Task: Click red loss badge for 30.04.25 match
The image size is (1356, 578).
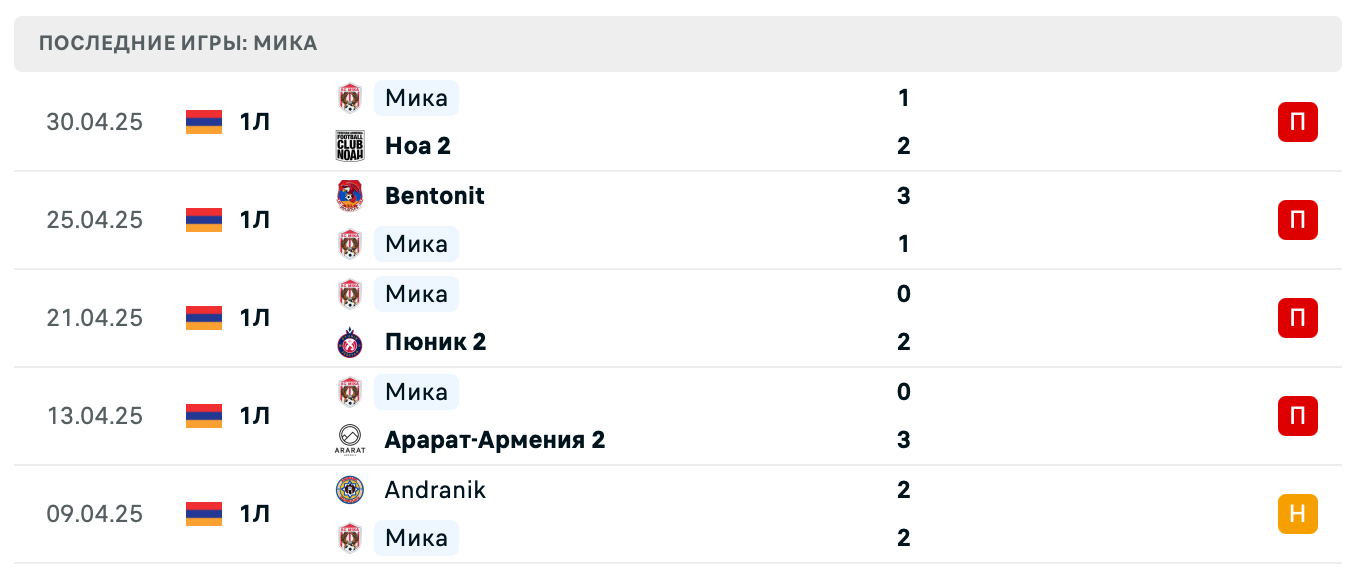Action: click(1297, 122)
